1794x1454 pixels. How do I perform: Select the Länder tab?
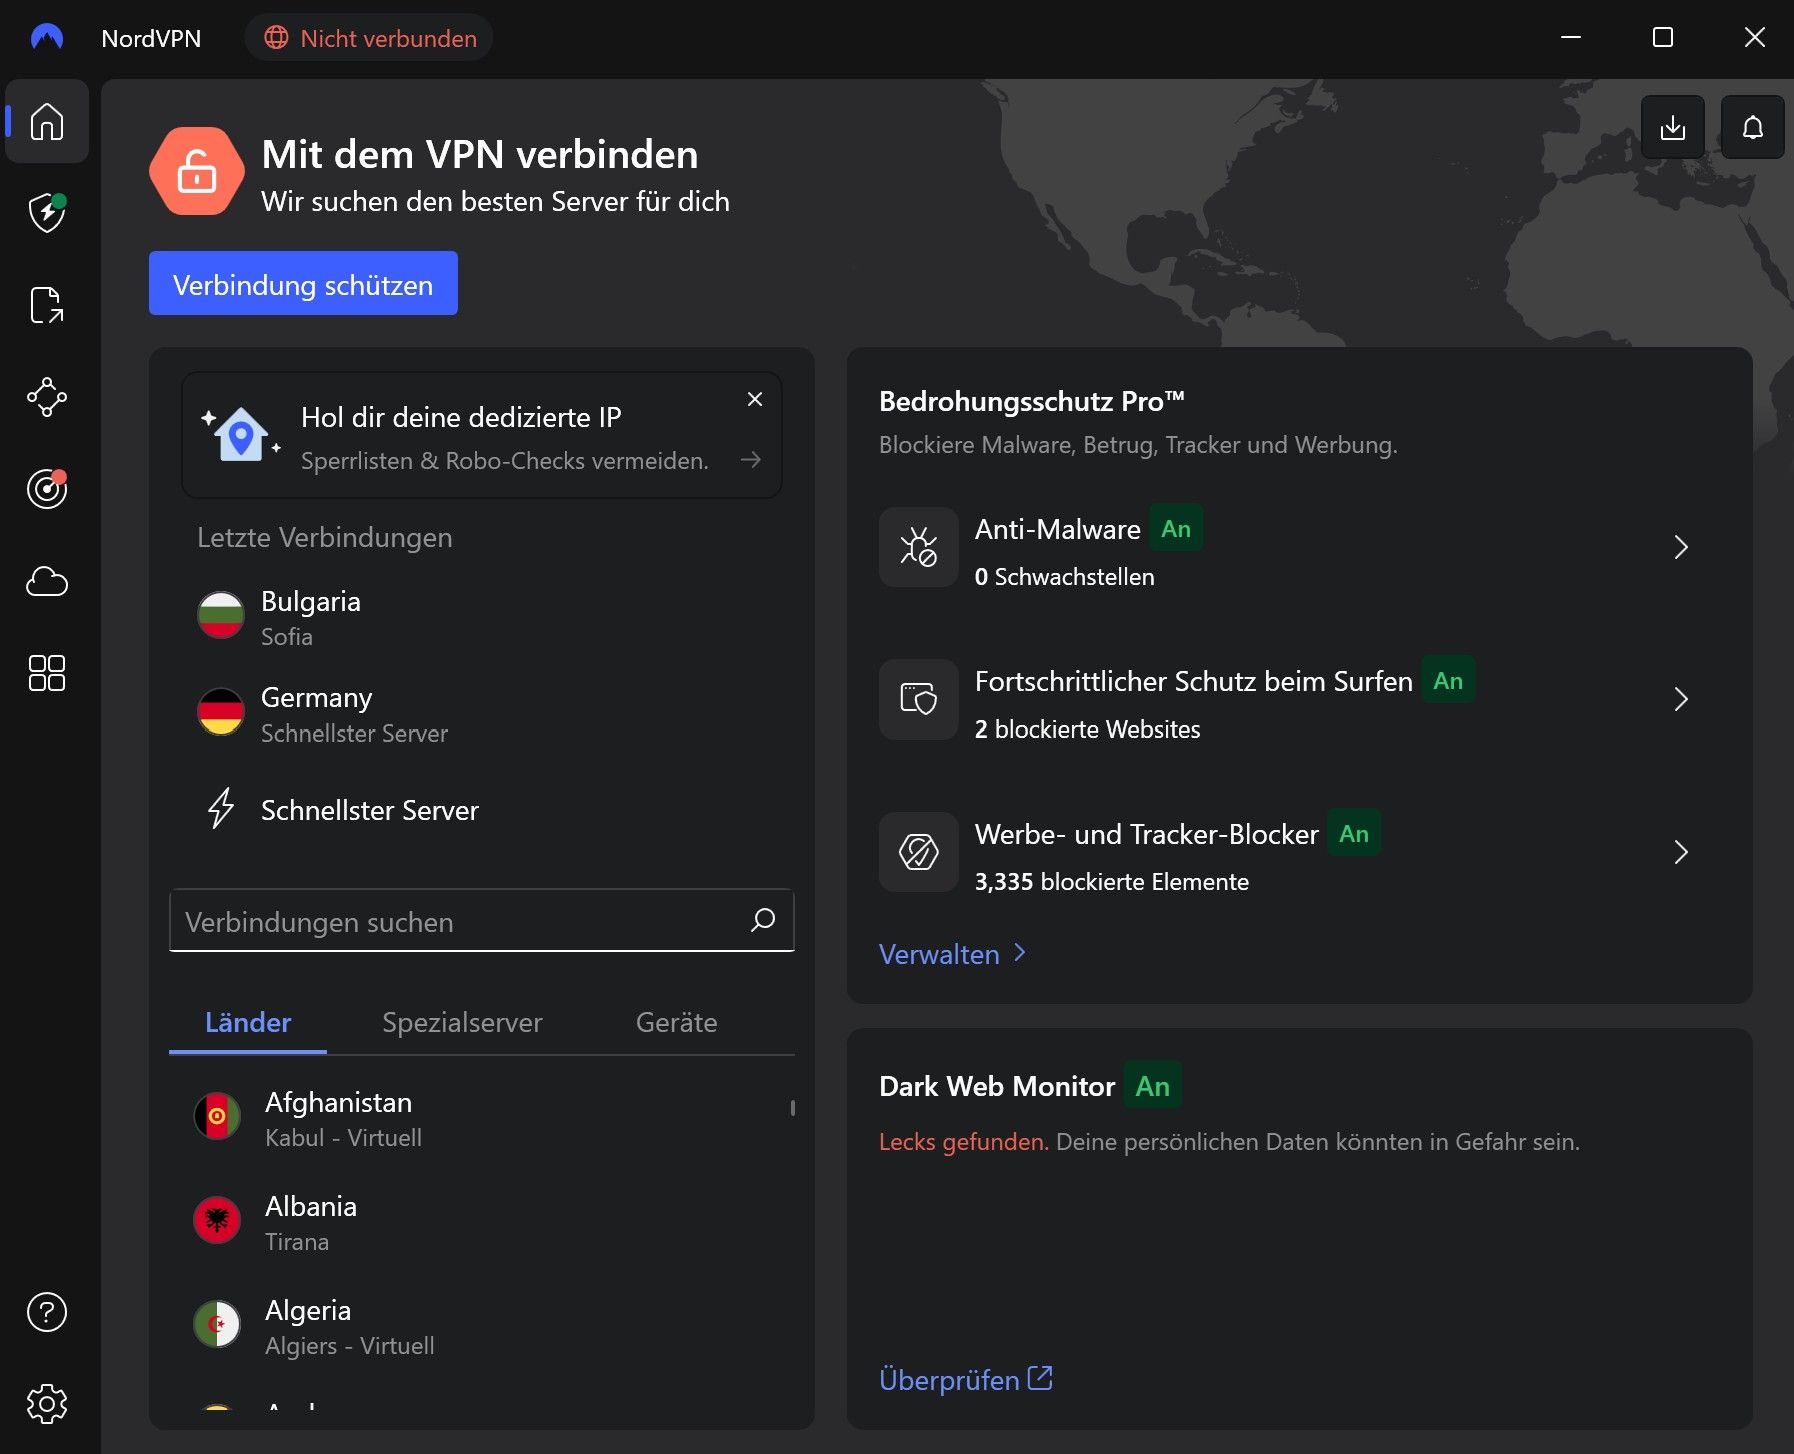tap(248, 1022)
